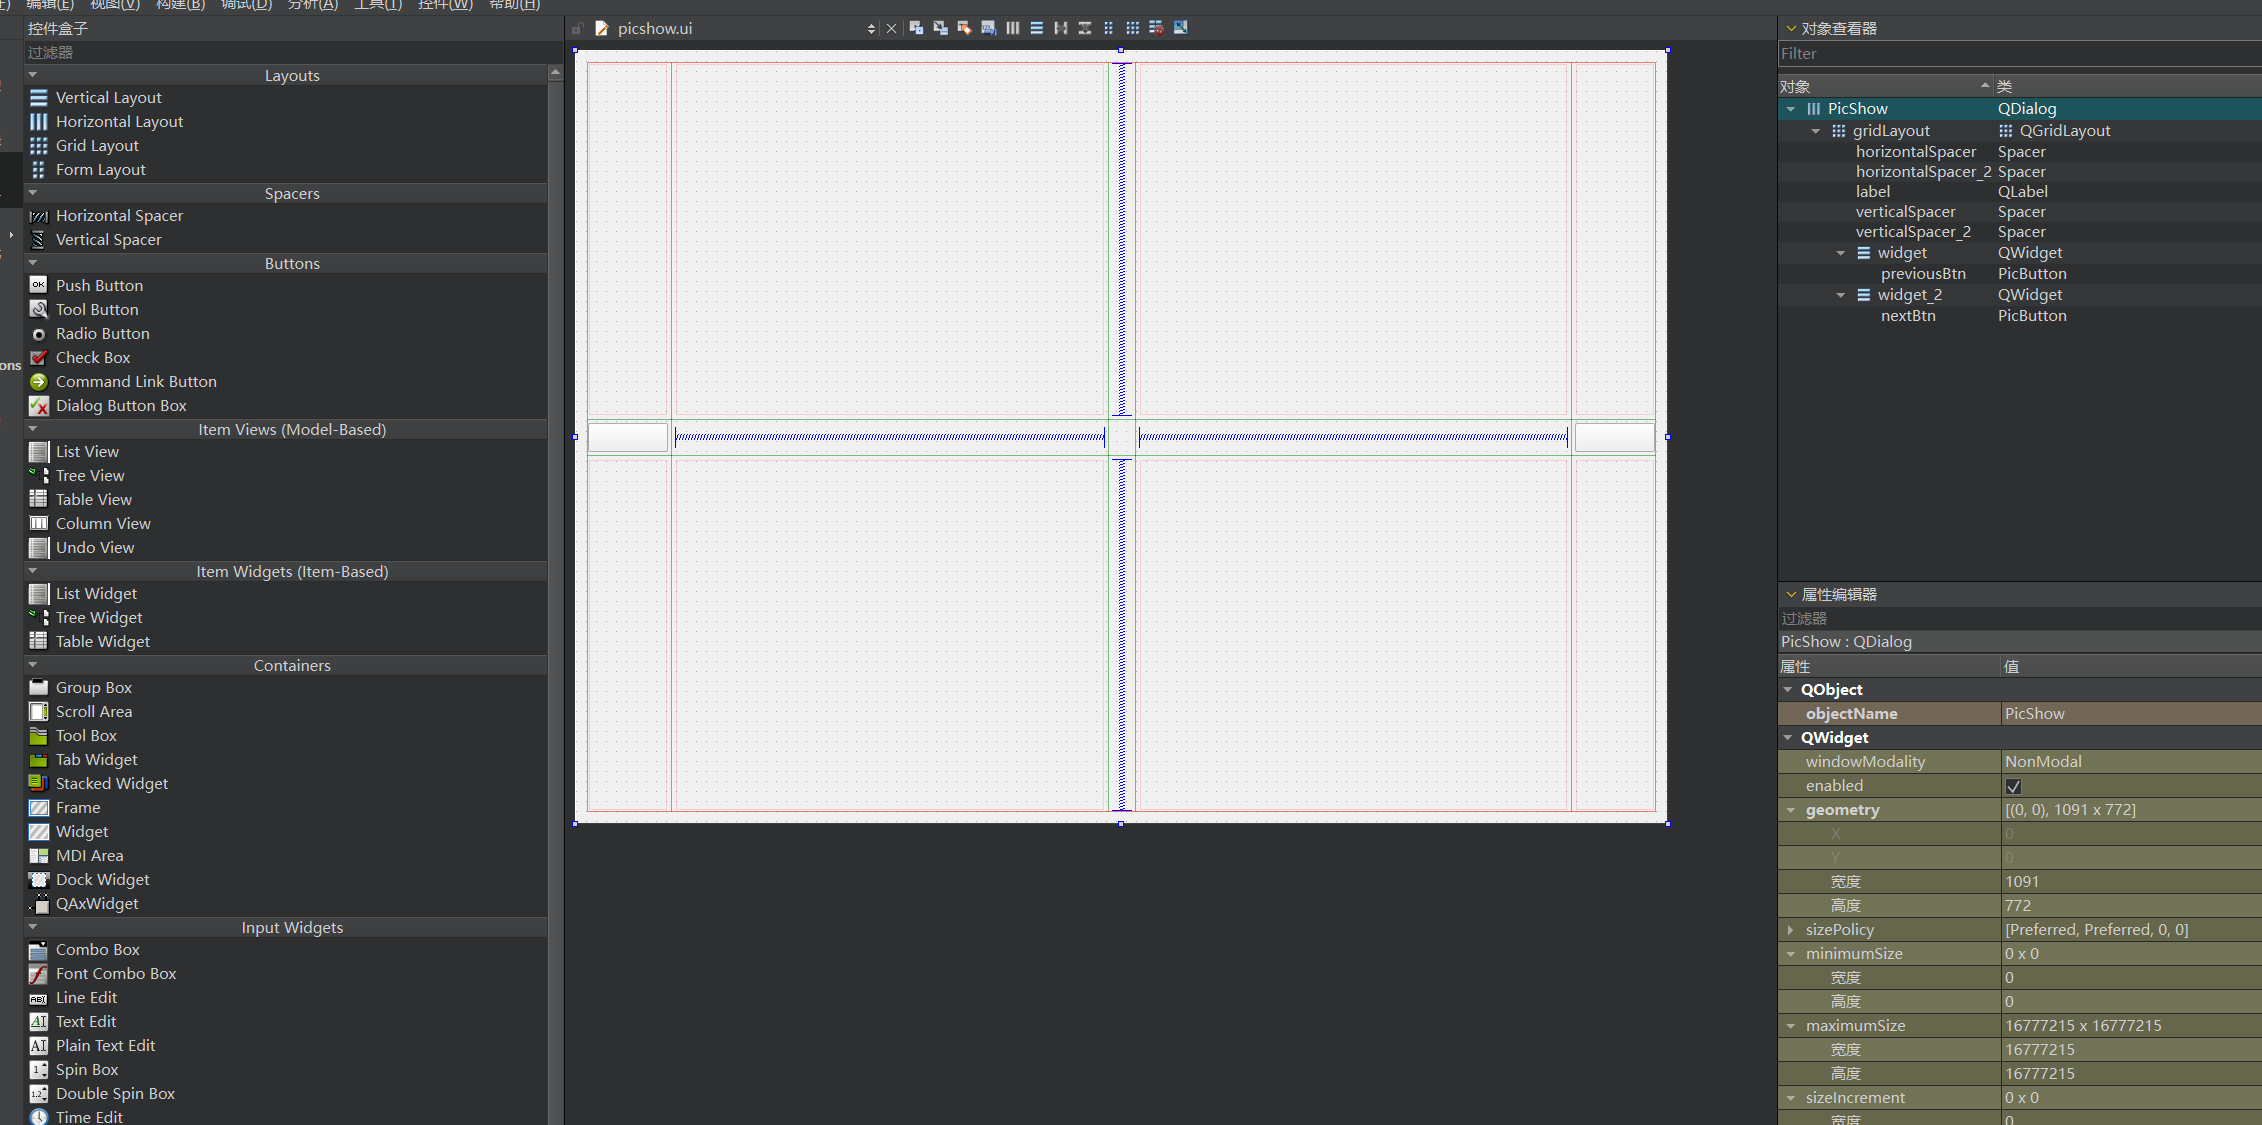This screenshot has width=2262, height=1125.
Task: Click the Edit Widgets mode icon
Action: tap(916, 28)
